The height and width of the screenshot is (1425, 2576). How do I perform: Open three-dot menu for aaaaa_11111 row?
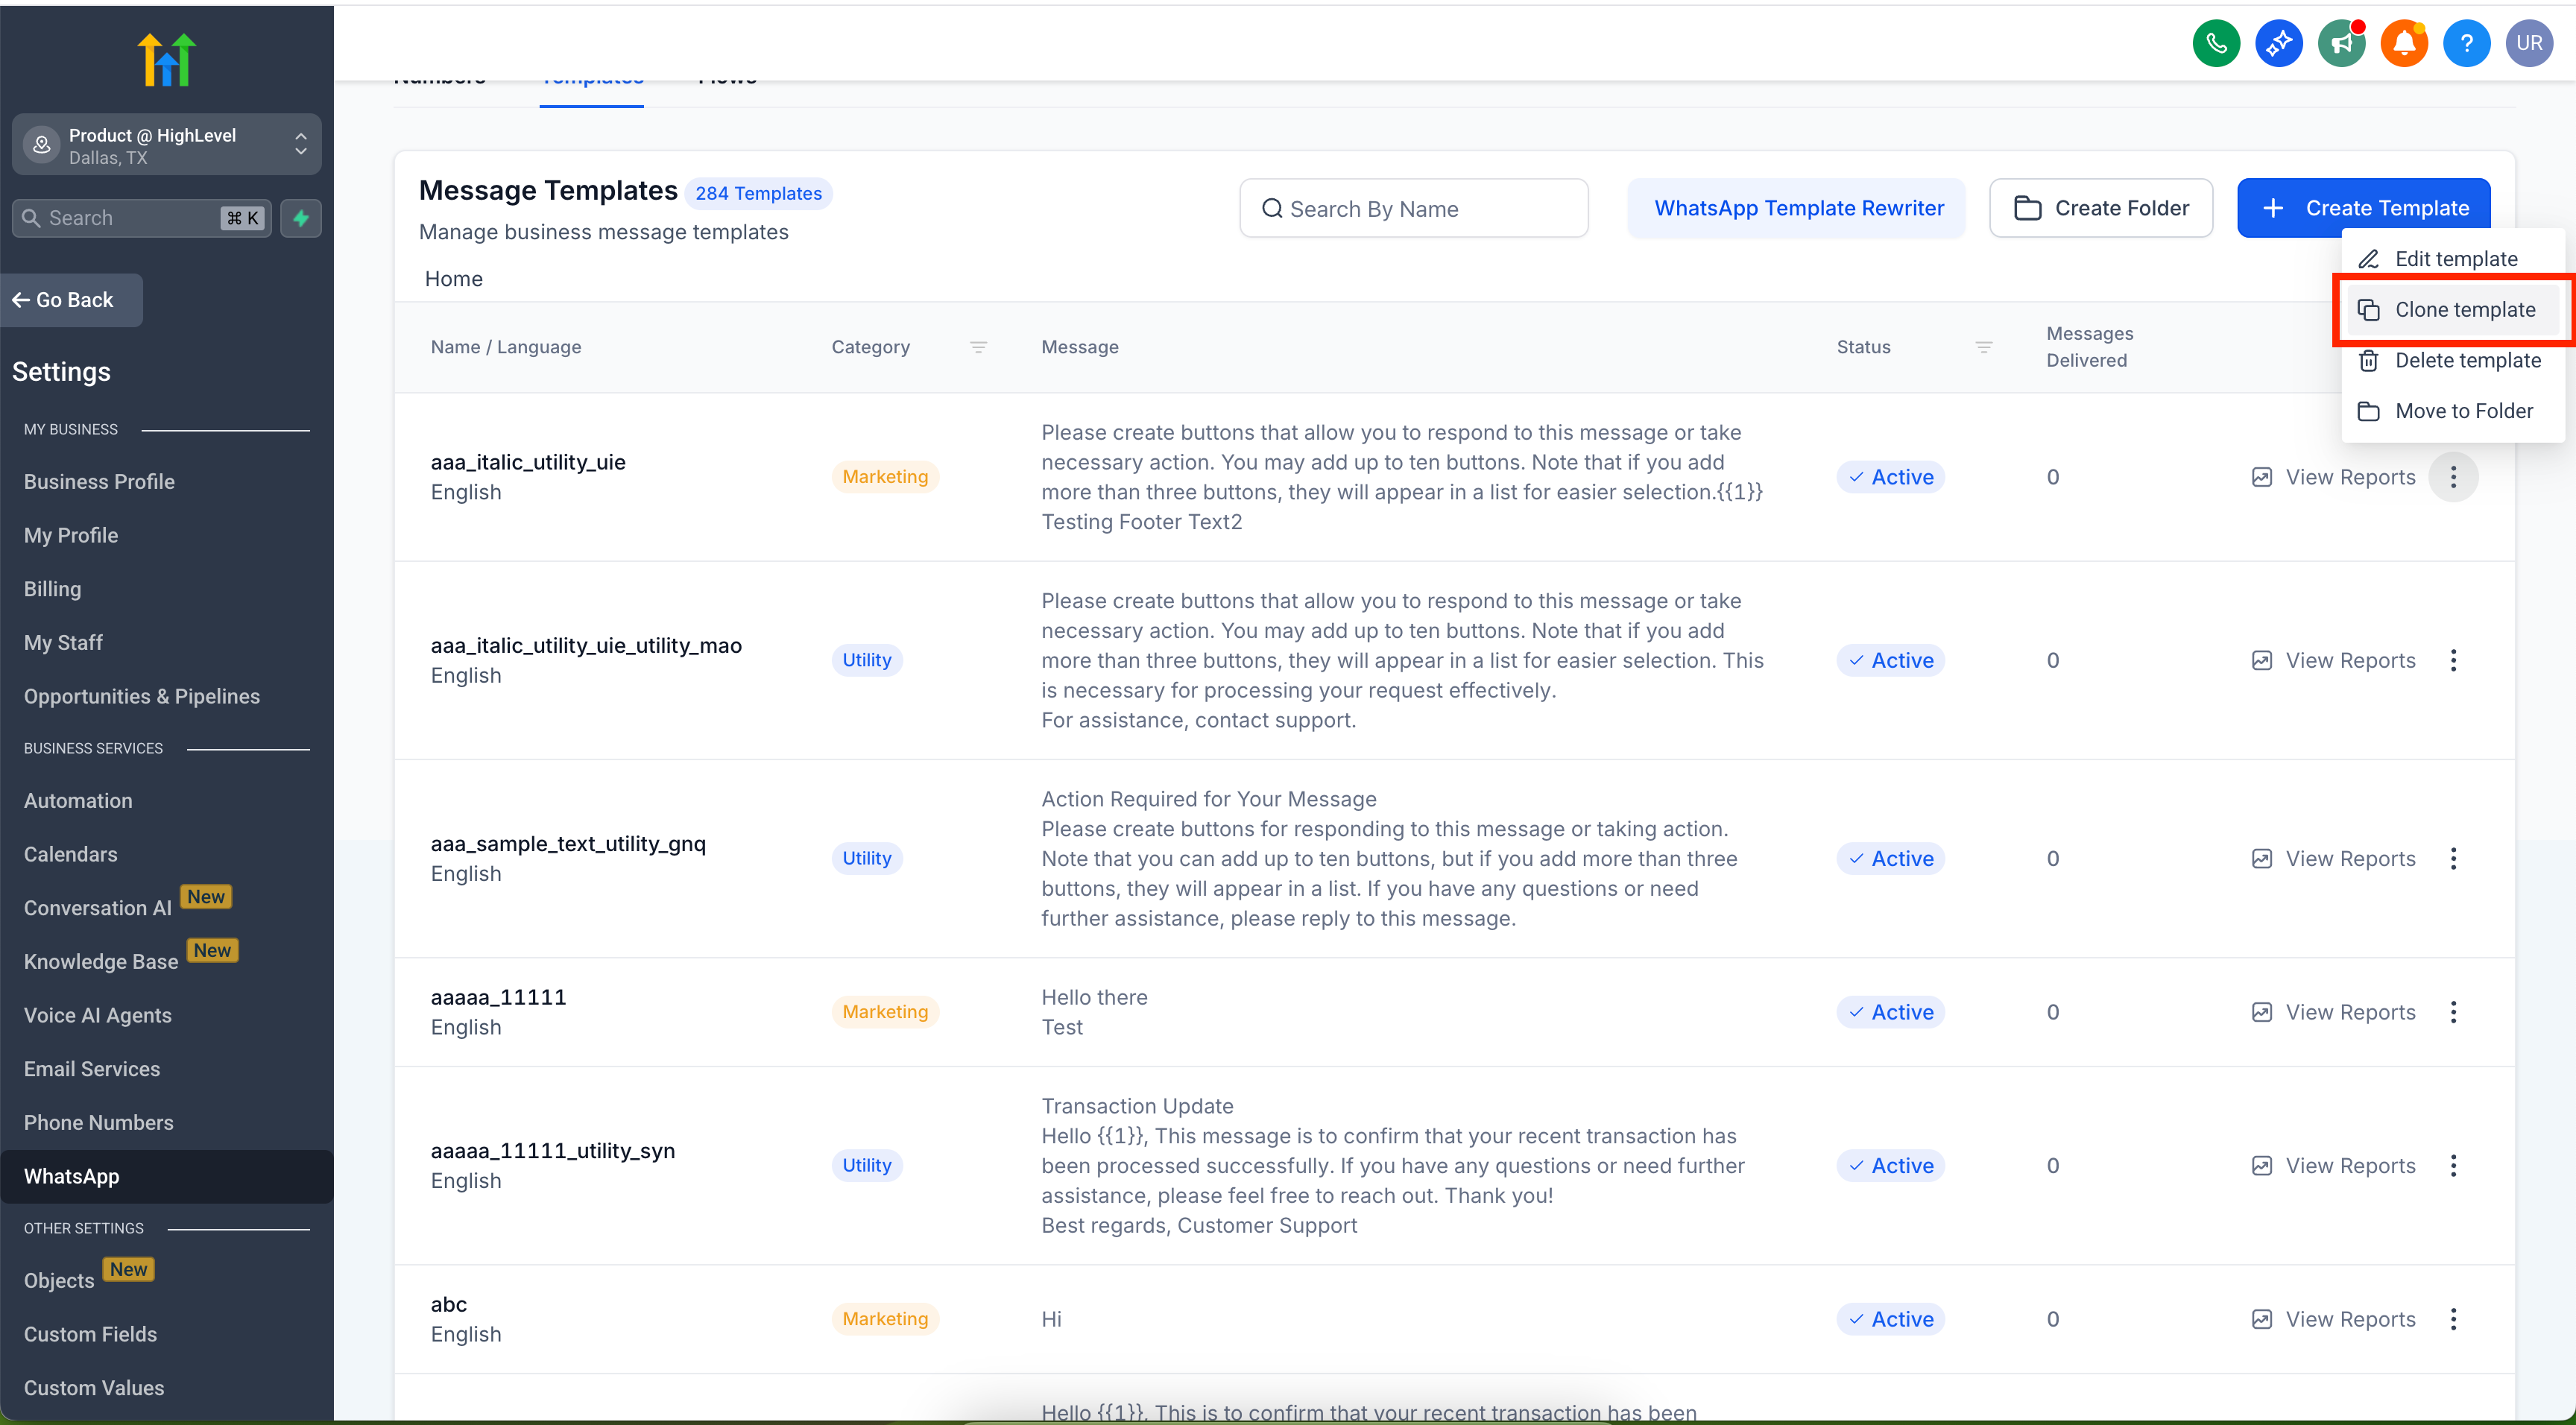2453,1012
